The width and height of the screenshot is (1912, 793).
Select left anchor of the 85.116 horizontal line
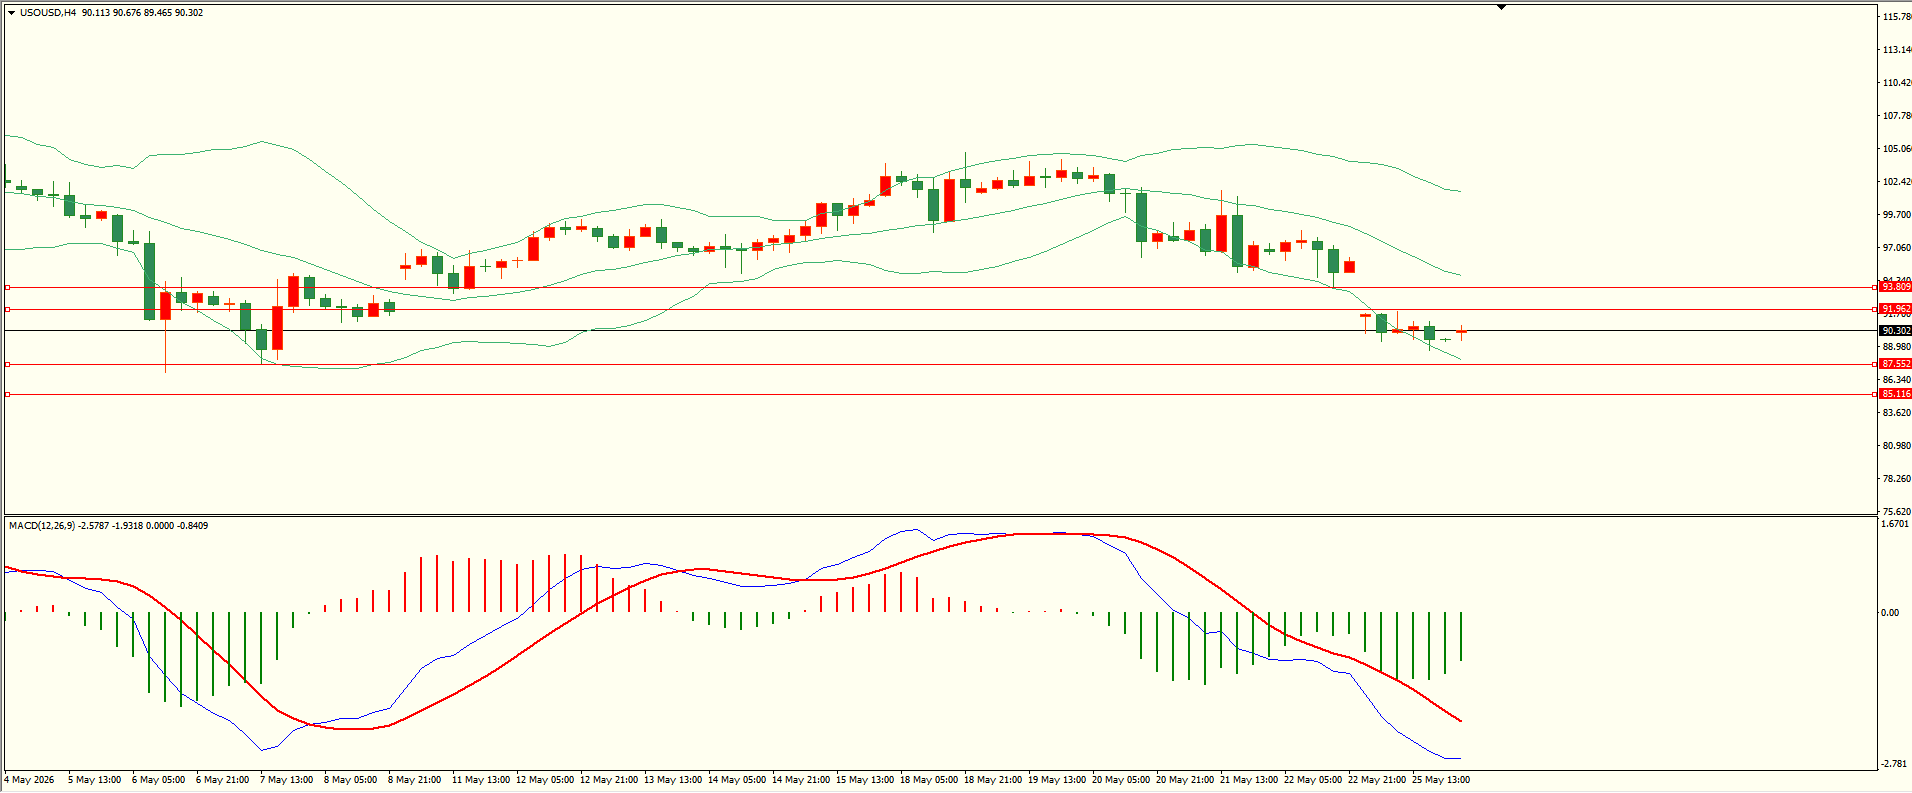click(8, 394)
